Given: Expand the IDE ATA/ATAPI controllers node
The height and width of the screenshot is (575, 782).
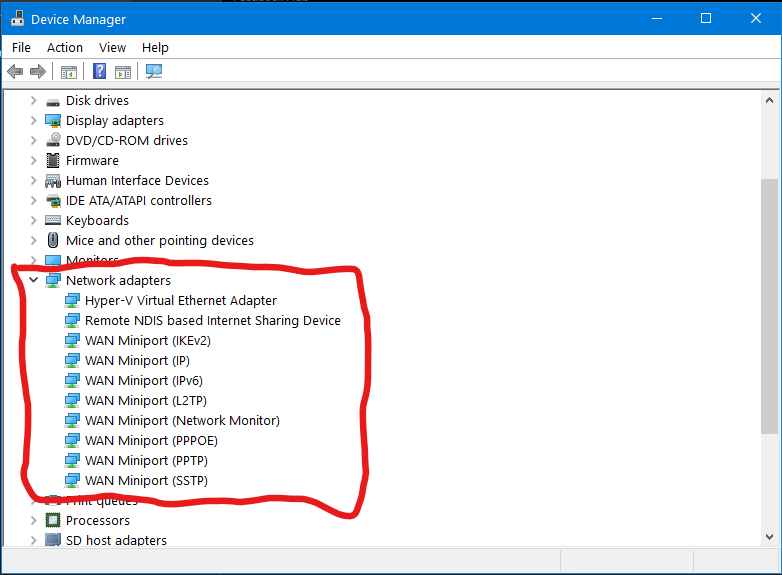Looking at the screenshot, I should pos(33,200).
